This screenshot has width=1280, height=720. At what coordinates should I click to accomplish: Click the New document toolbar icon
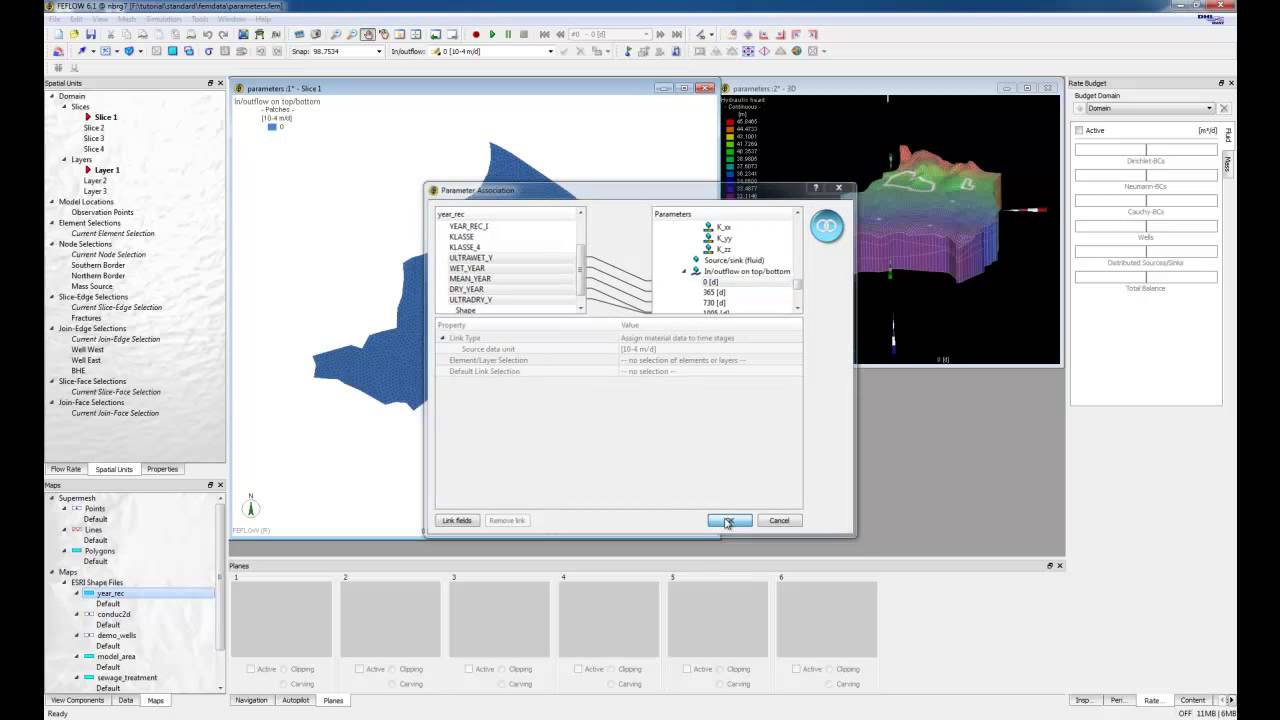point(59,34)
